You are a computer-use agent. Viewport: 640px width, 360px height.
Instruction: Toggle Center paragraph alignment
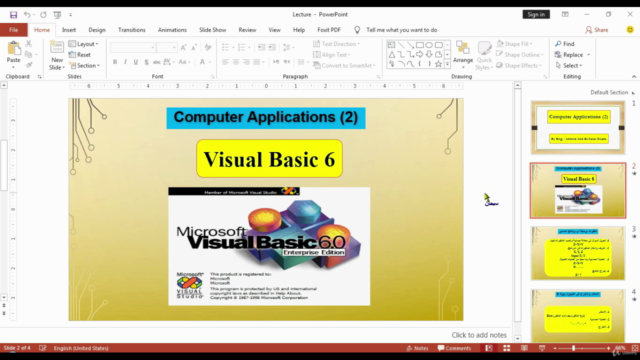pyautogui.click(x=236, y=62)
